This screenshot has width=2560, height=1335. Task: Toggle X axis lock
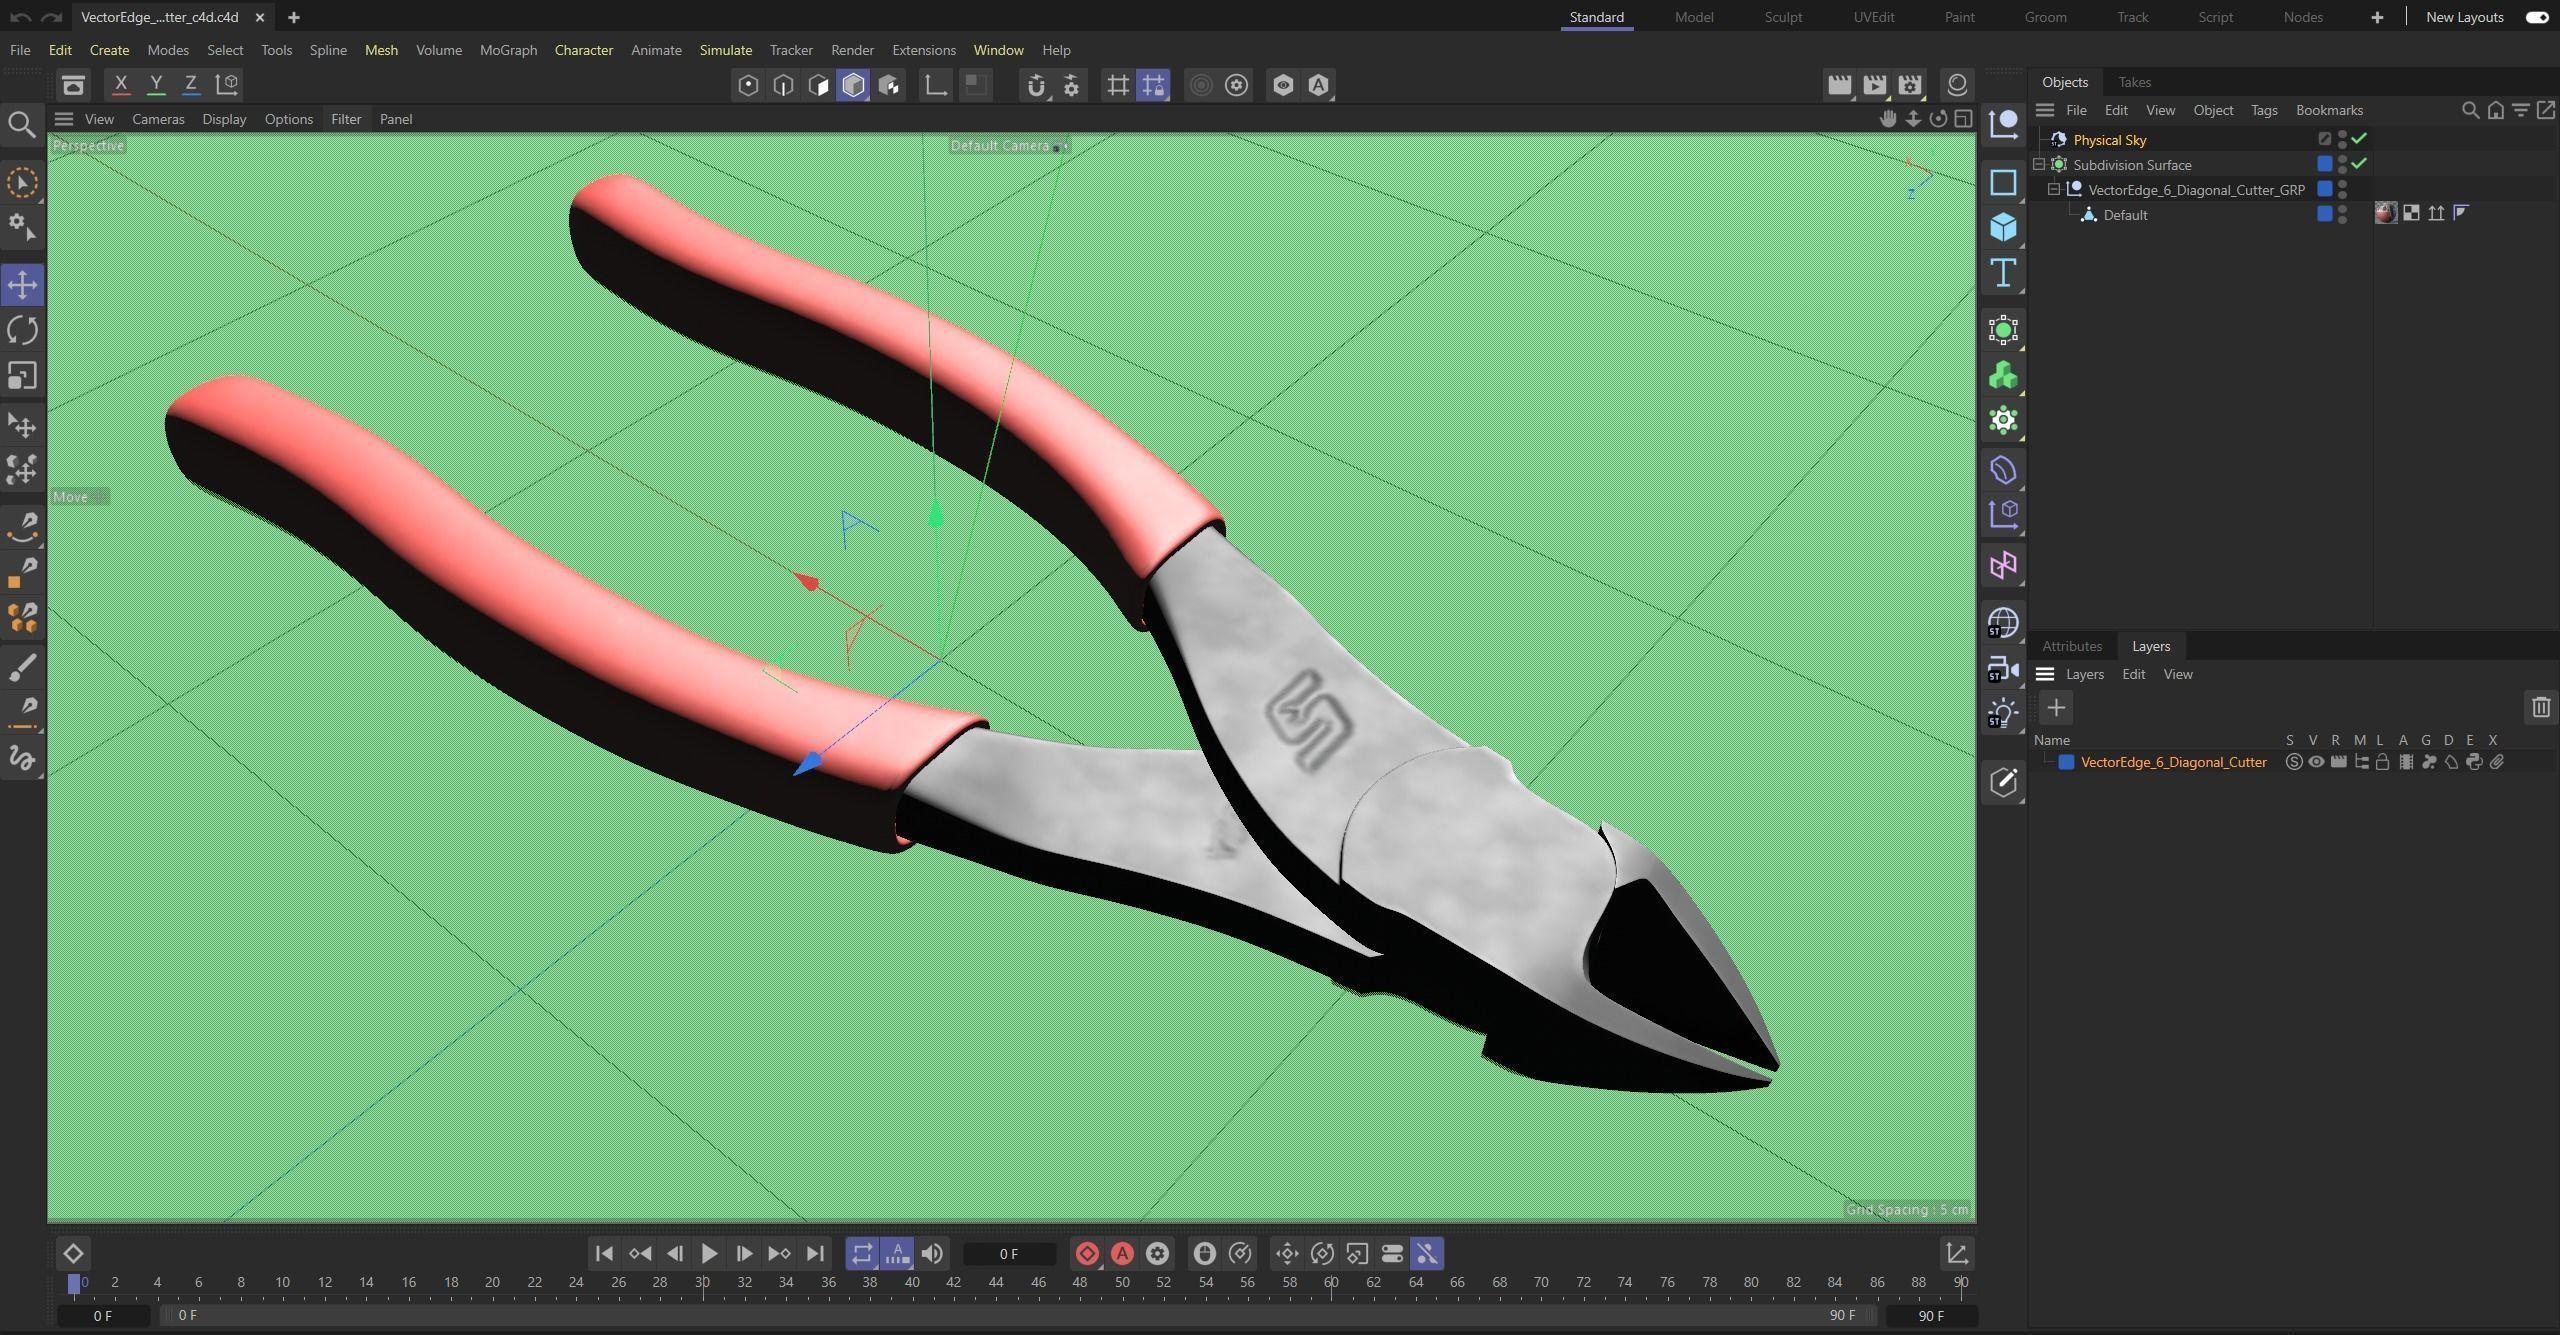(x=121, y=85)
